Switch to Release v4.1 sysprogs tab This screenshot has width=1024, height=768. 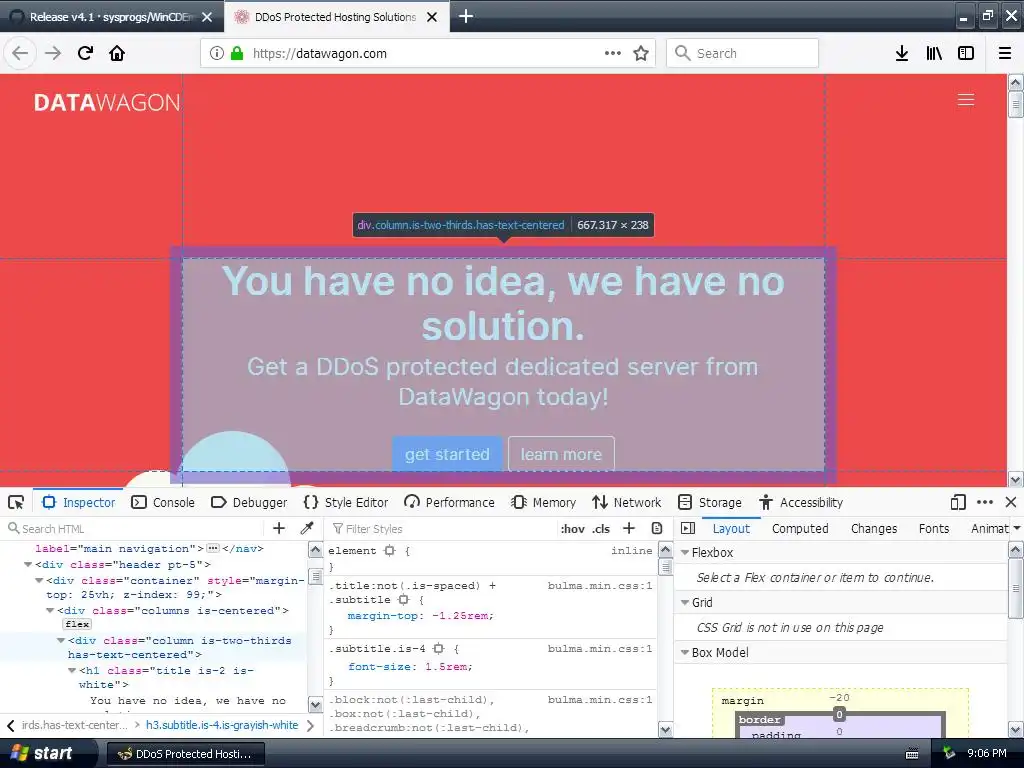111,17
